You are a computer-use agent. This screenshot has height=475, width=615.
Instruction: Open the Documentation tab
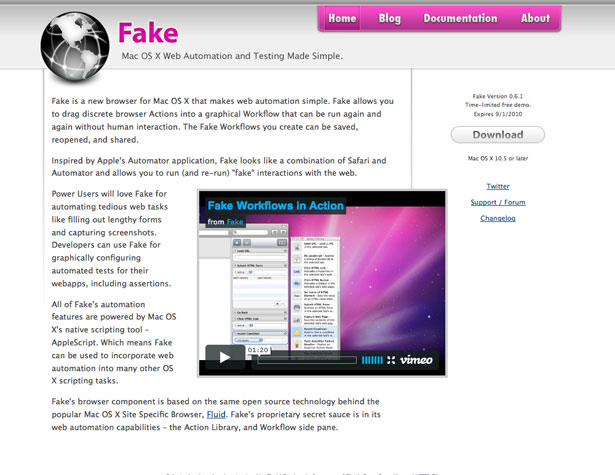click(460, 18)
